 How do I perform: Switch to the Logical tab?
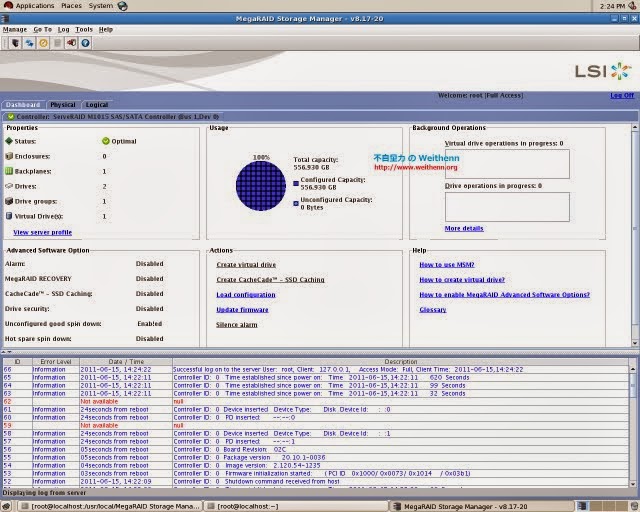pos(97,105)
